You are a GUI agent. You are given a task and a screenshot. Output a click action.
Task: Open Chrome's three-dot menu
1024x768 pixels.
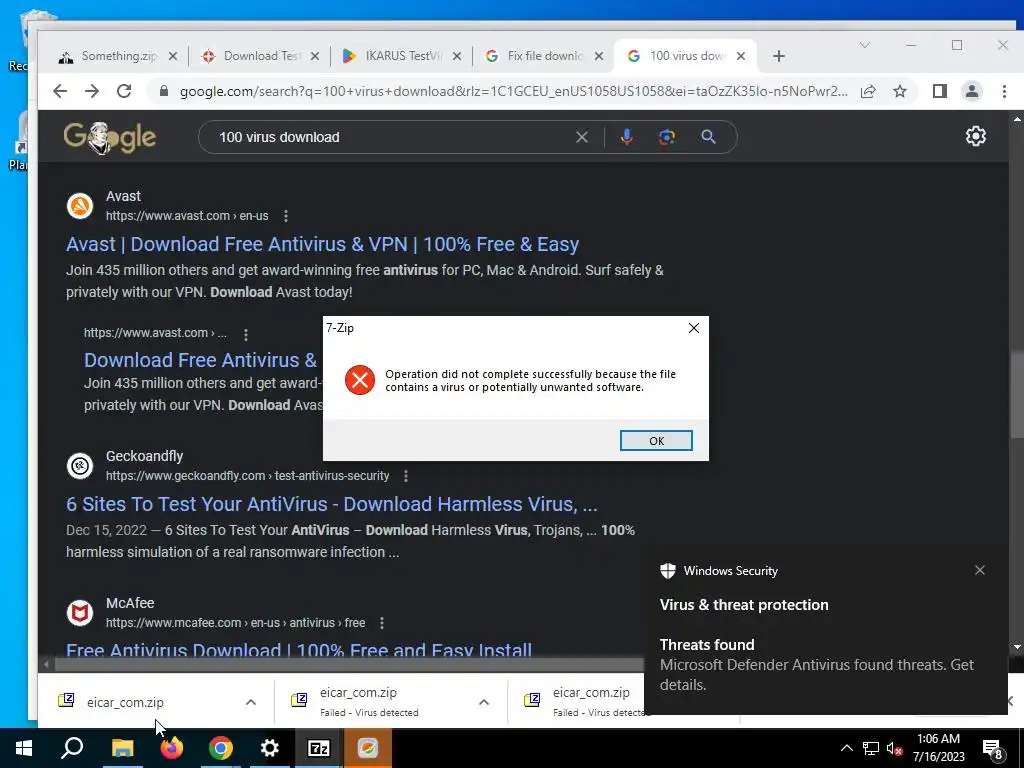pos(1004,91)
